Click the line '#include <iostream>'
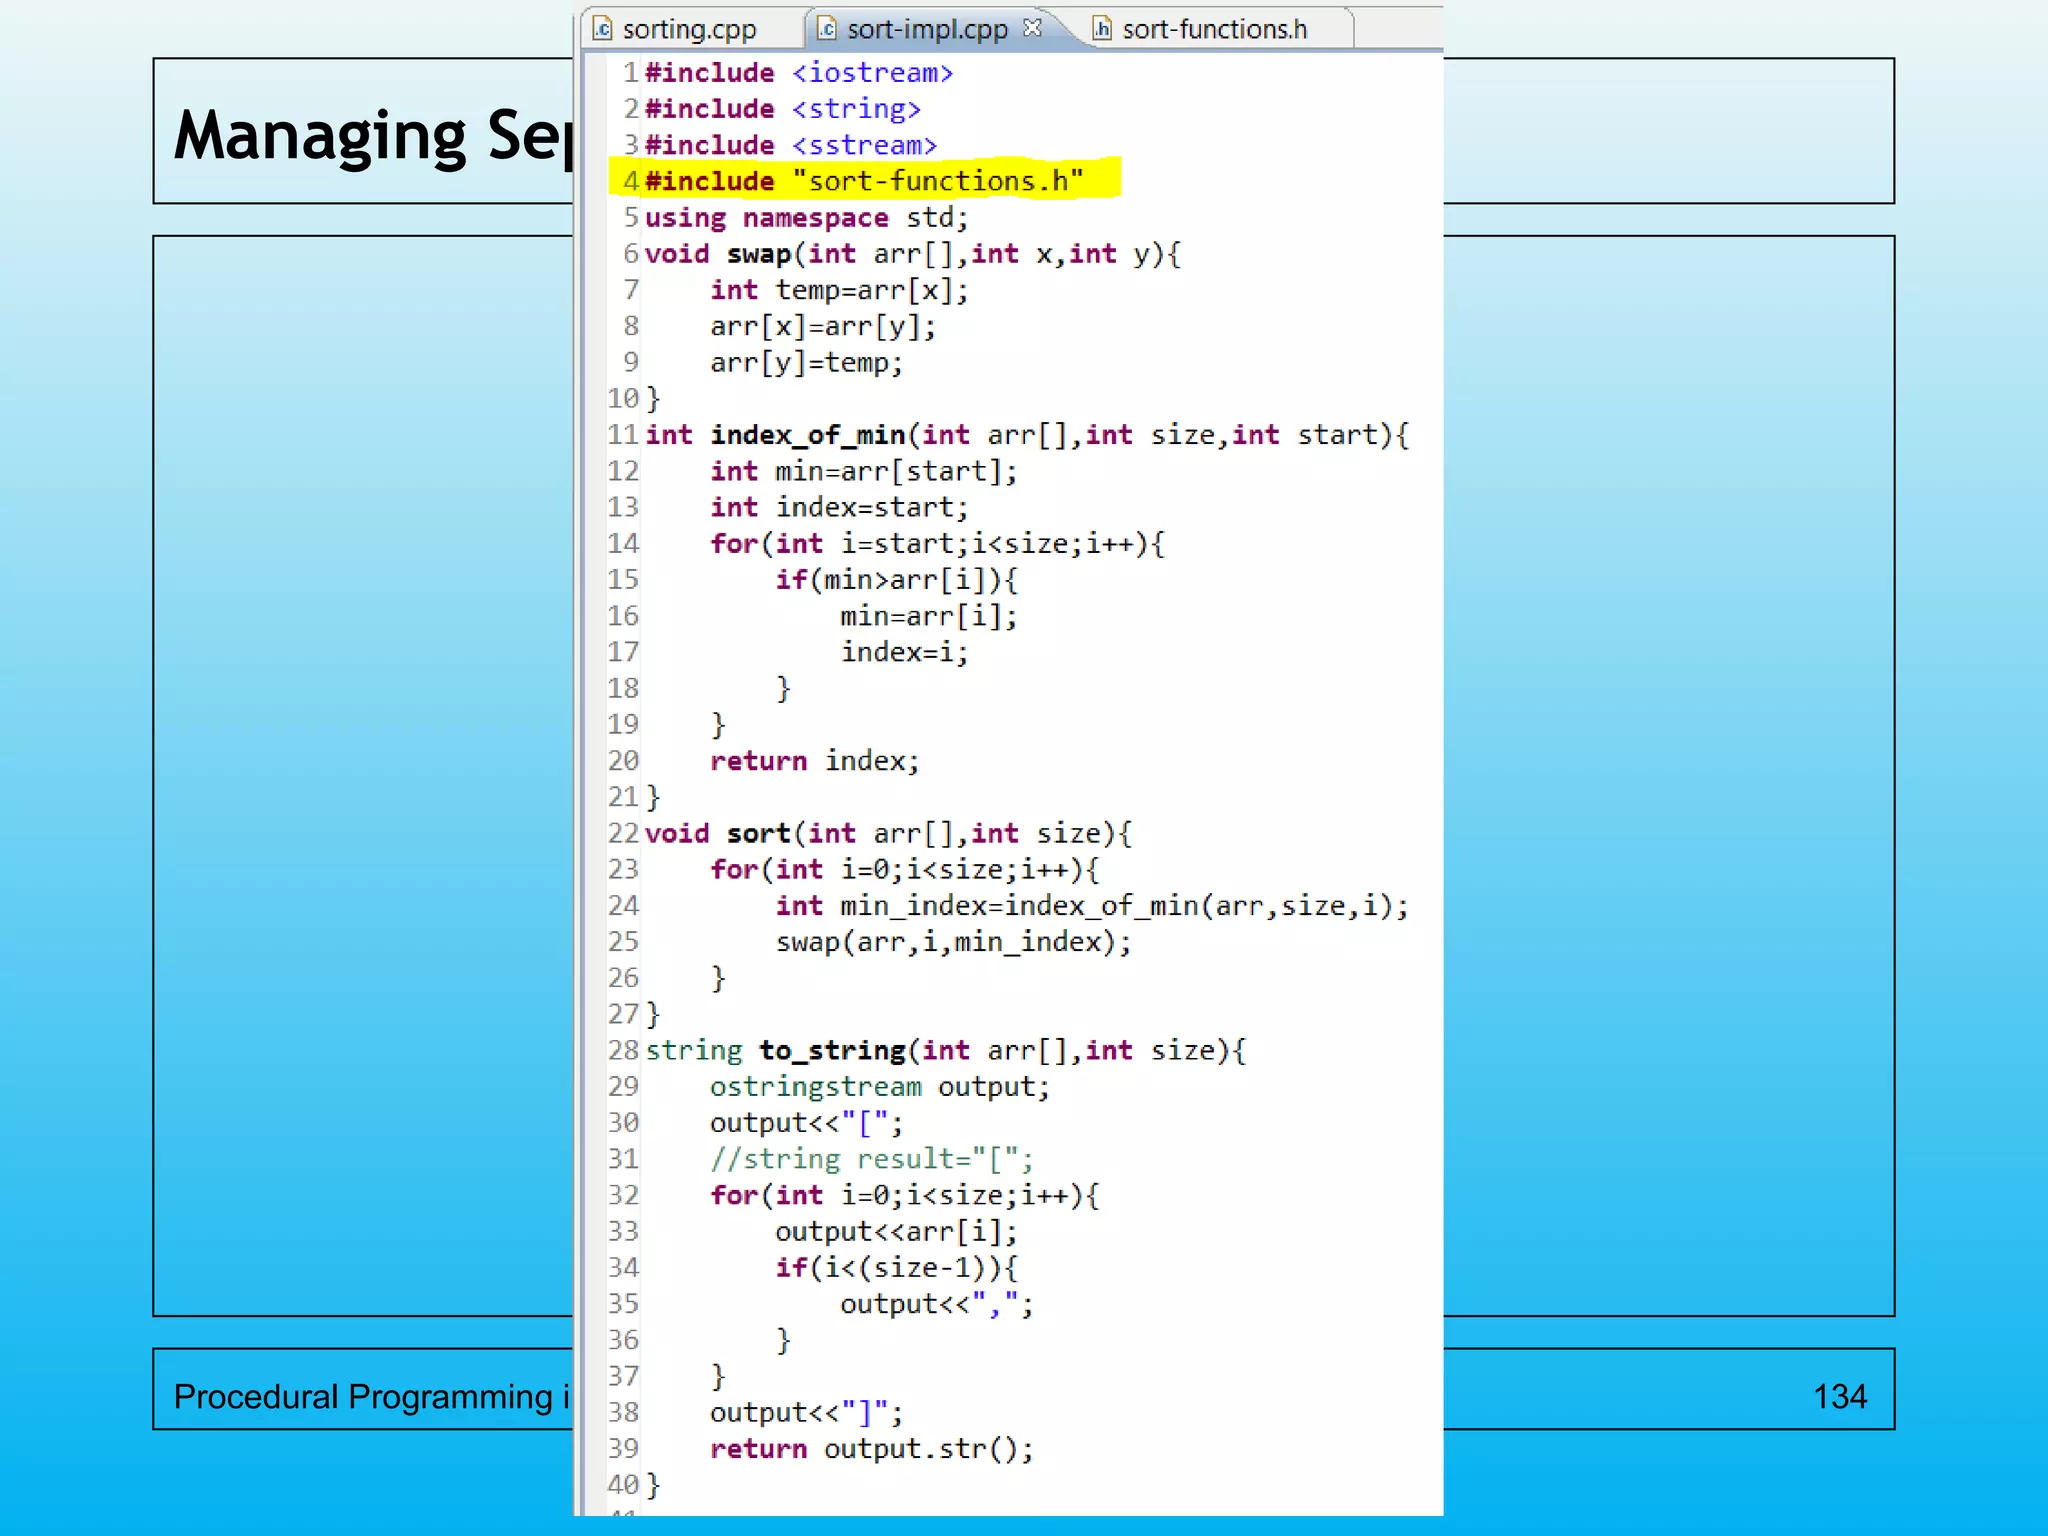Screen dimensions: 2048x1536 pyautogui.click(x=799, y=73)
